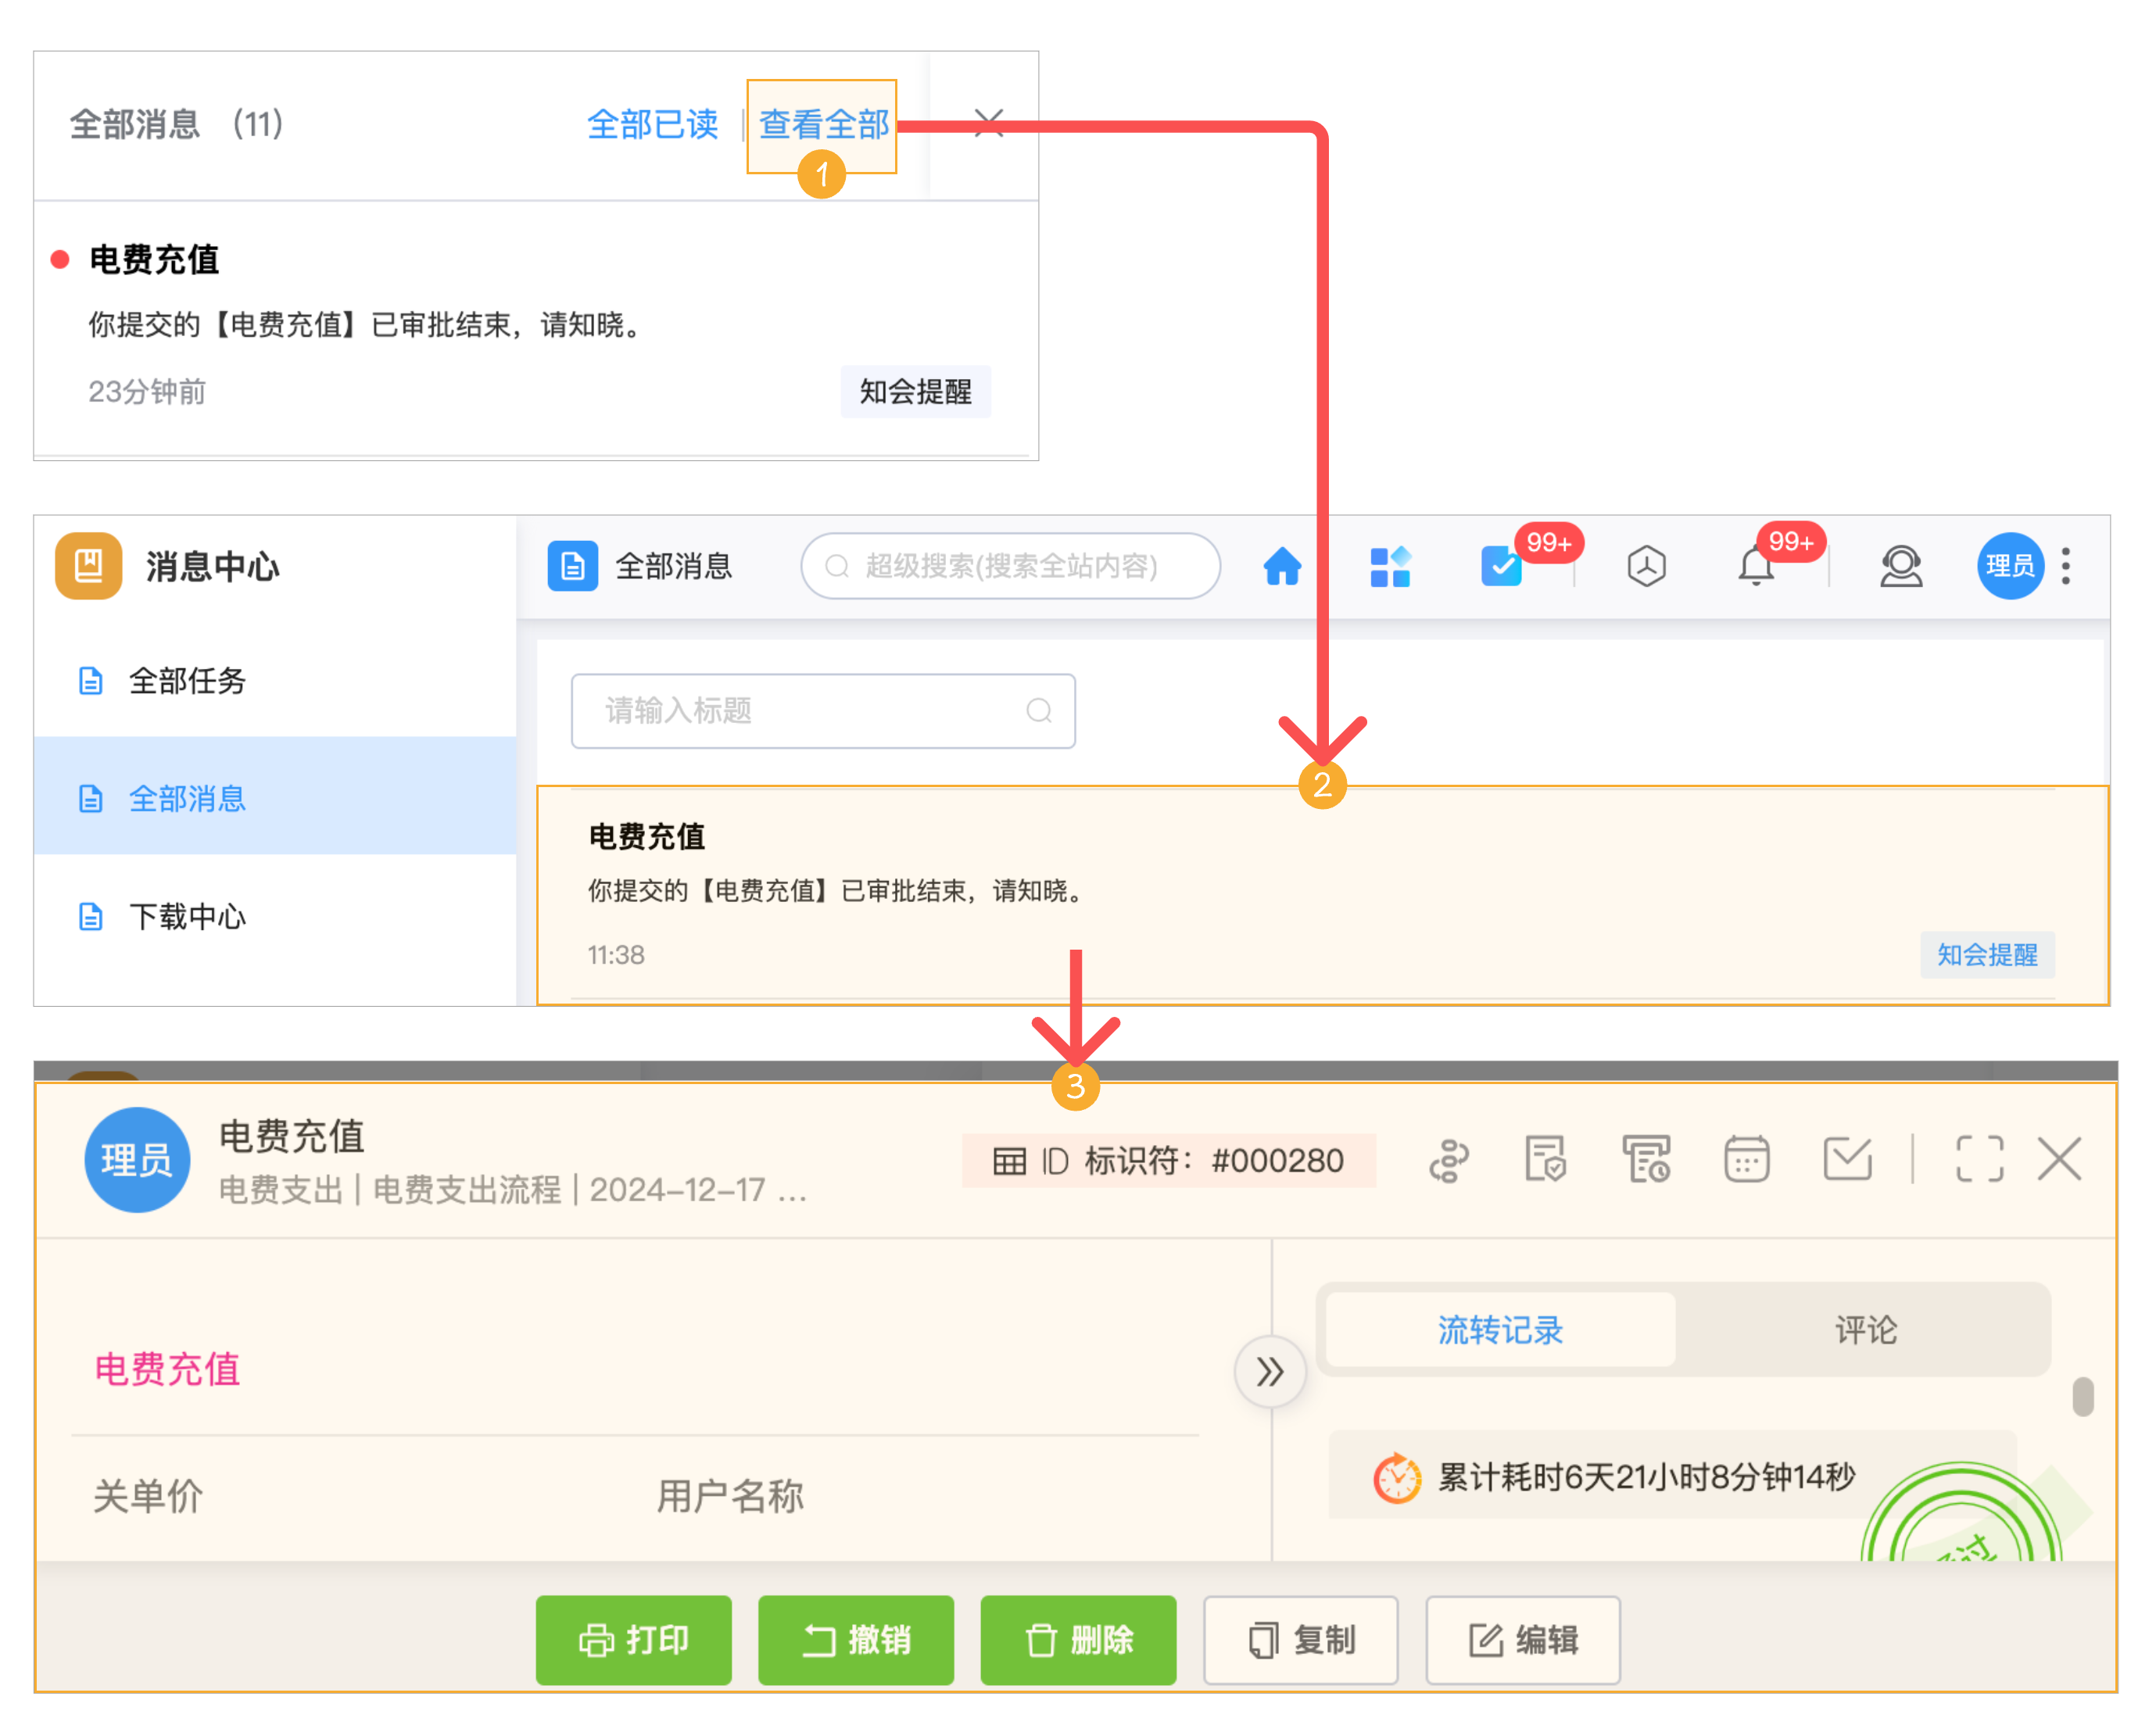The image size is (2156, 1725).
Task: Select 全部任务 in sidebar
Action: click(x=187, y=681)
